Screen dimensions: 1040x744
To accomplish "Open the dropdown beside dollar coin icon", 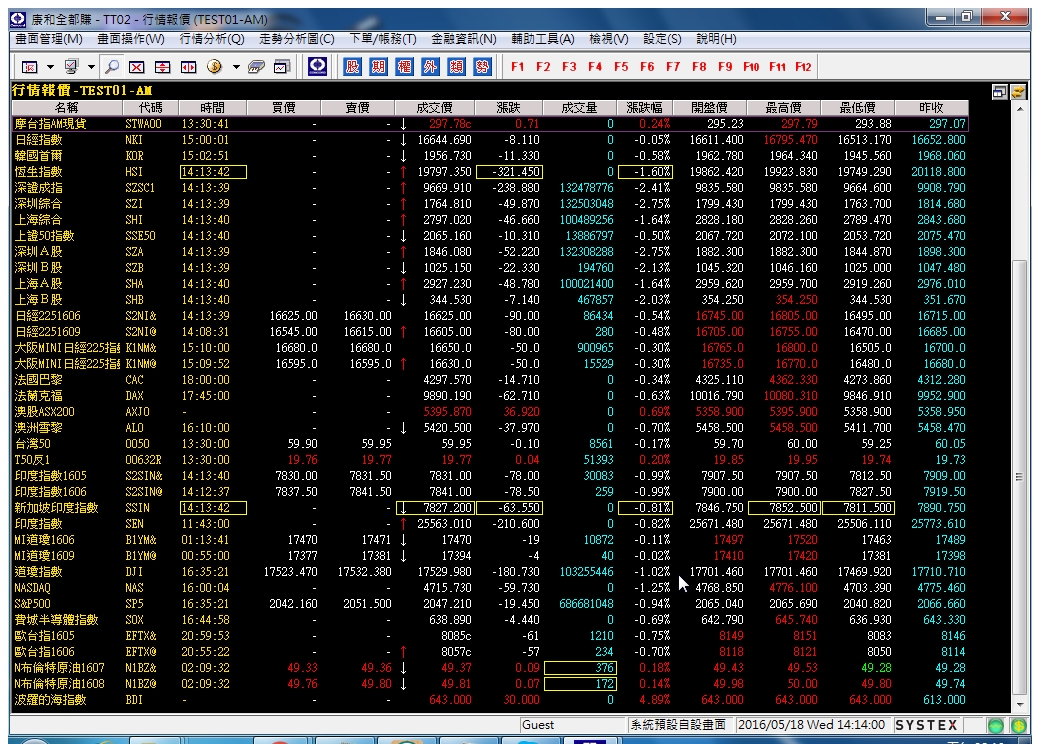I will pyautogui.click(x=235, y=67).
